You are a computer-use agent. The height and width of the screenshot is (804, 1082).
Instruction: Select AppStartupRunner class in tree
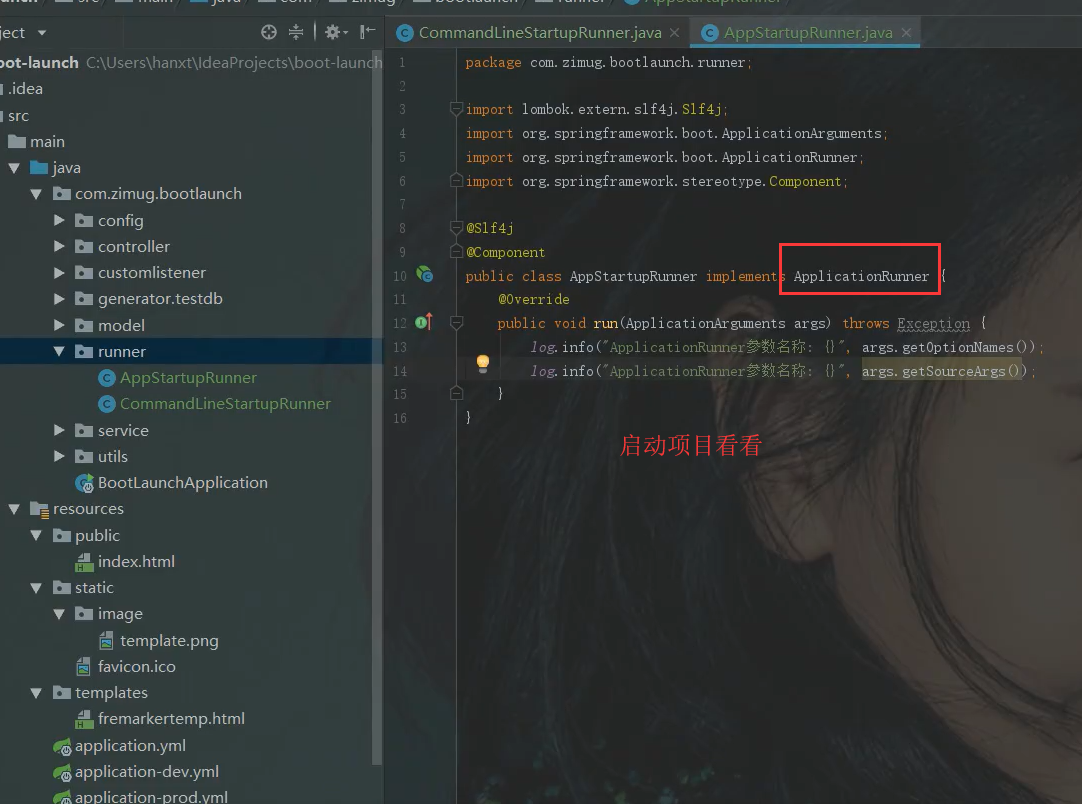point(188,378)
